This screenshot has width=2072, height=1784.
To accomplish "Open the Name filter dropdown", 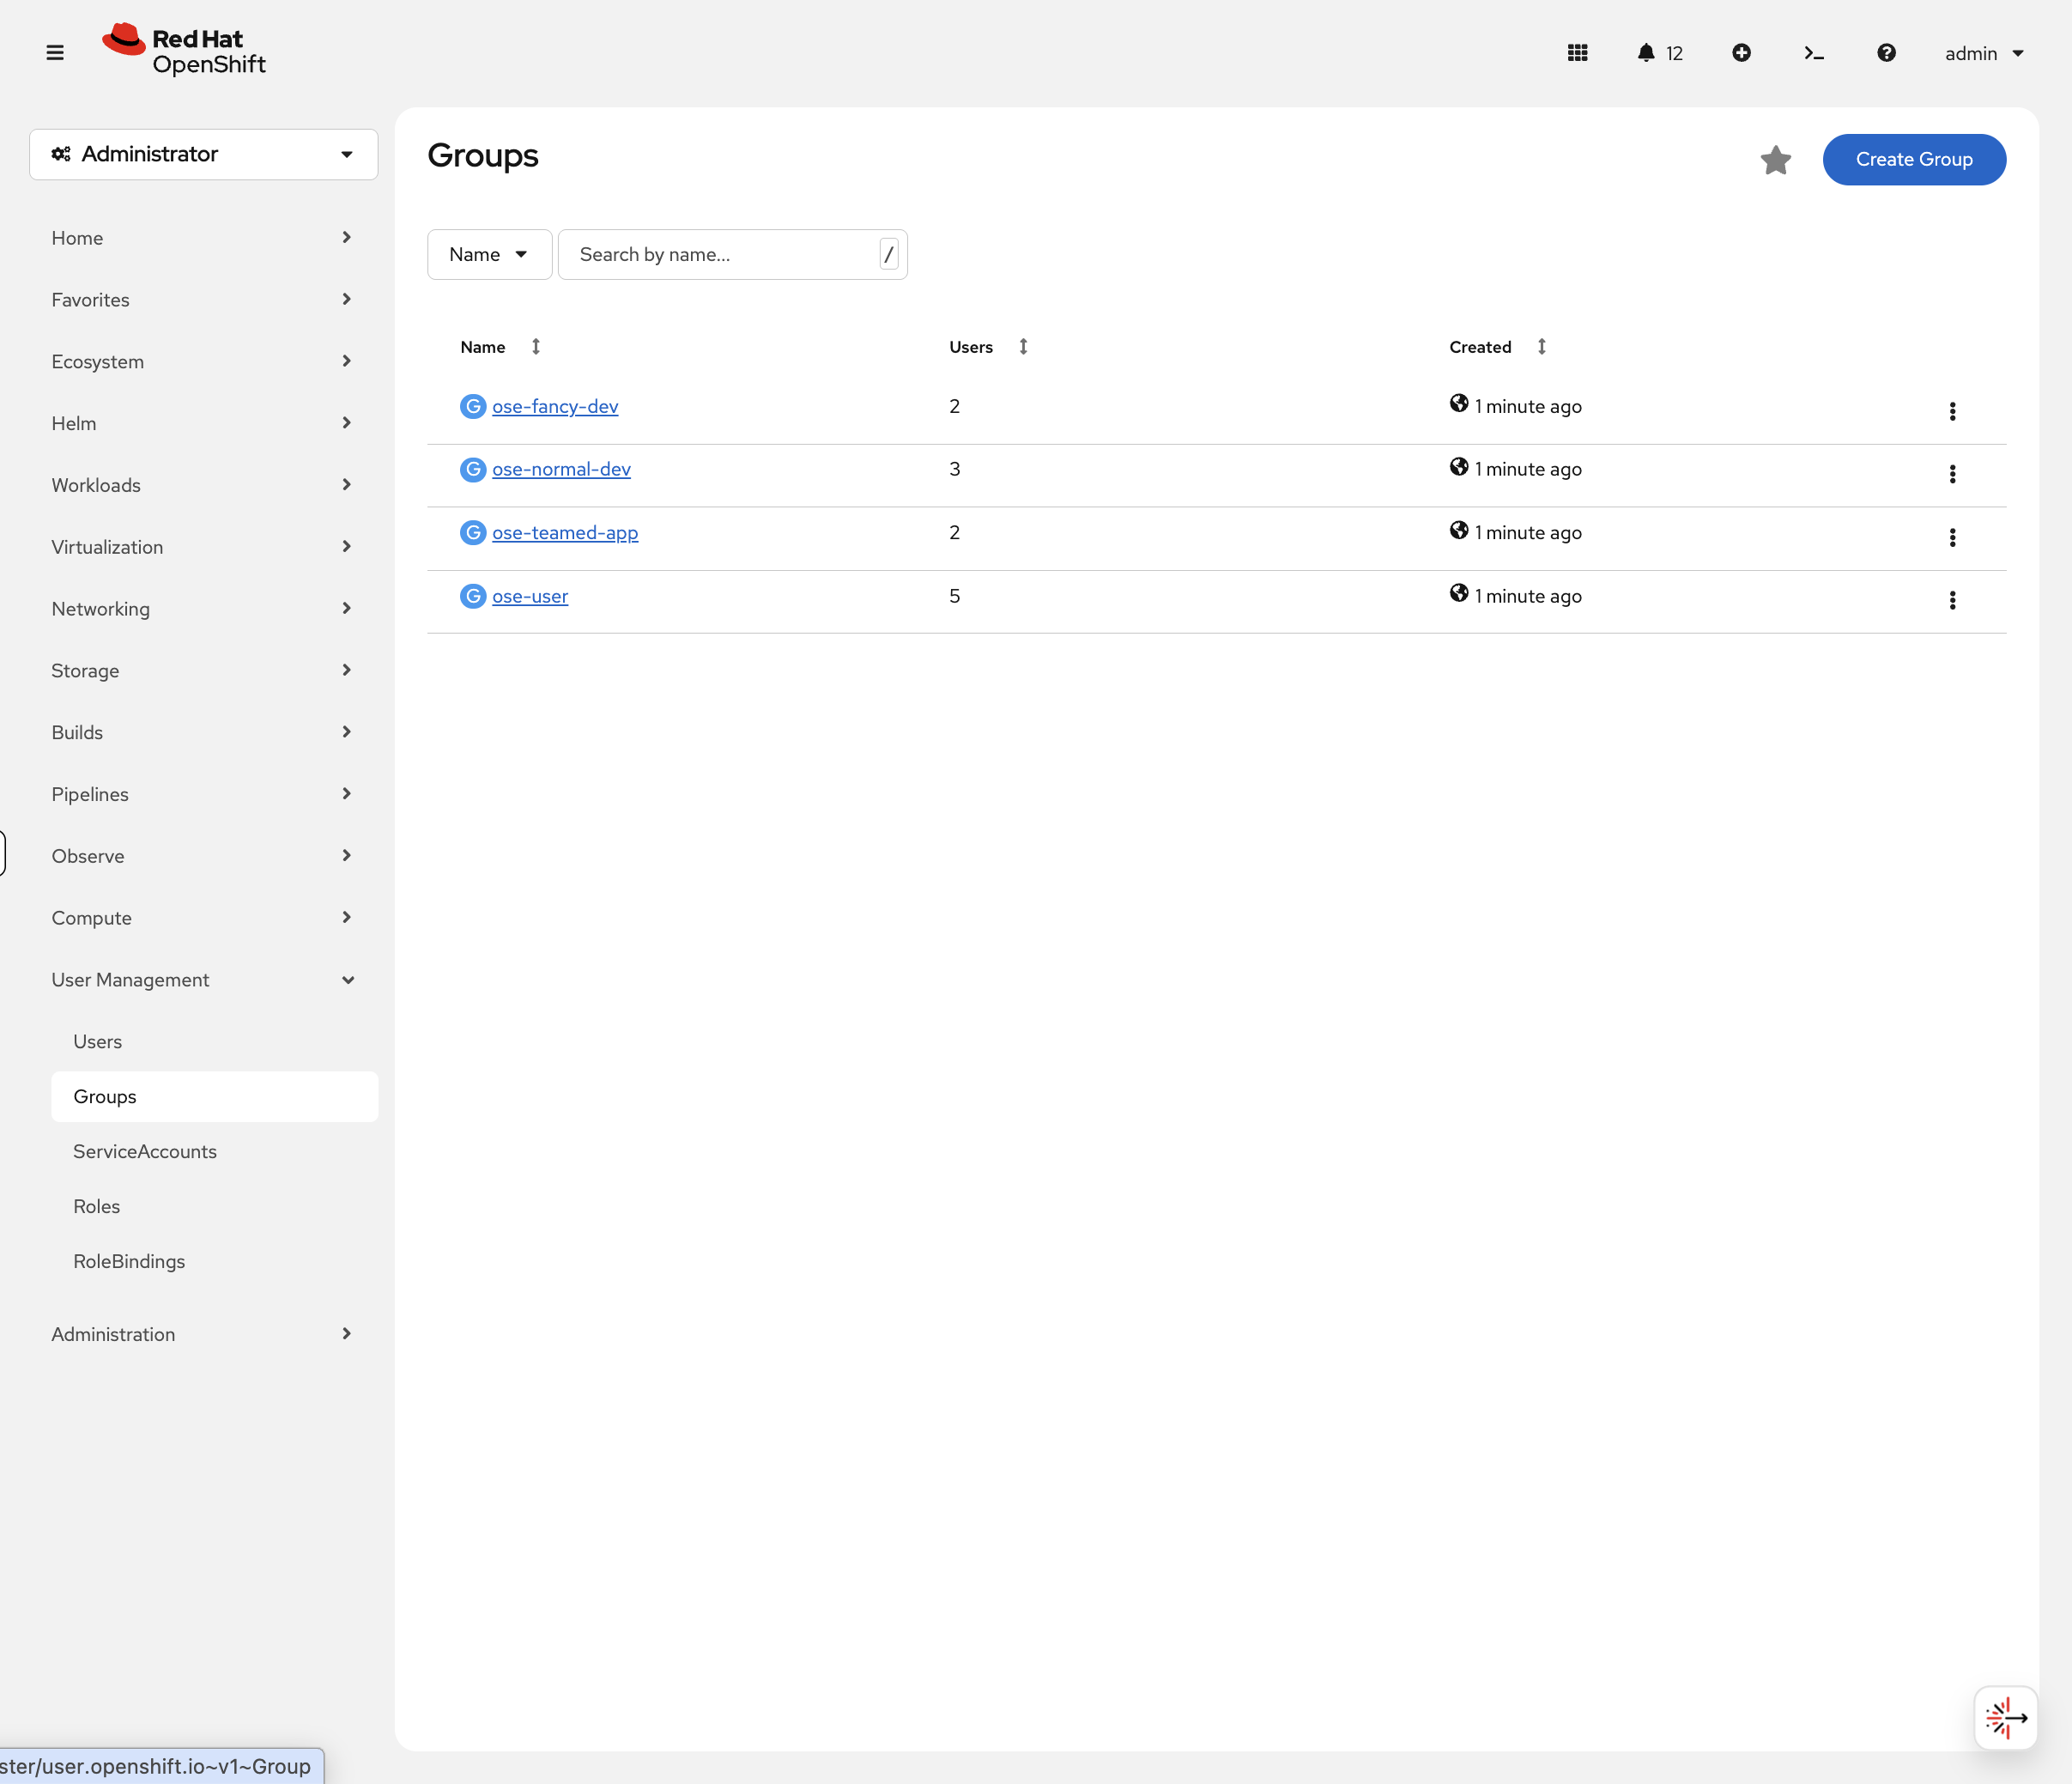I will pos(489,254).
